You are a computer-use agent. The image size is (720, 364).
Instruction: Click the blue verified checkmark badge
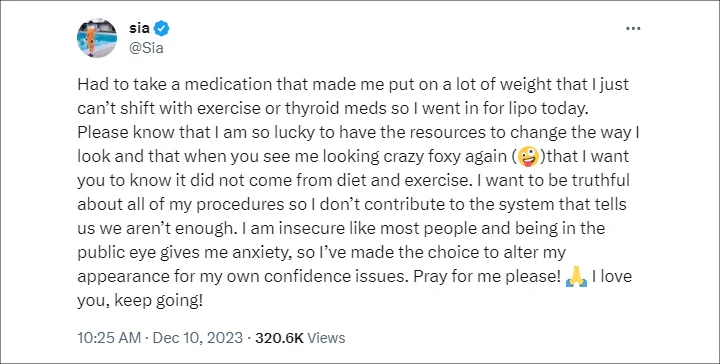161,28
